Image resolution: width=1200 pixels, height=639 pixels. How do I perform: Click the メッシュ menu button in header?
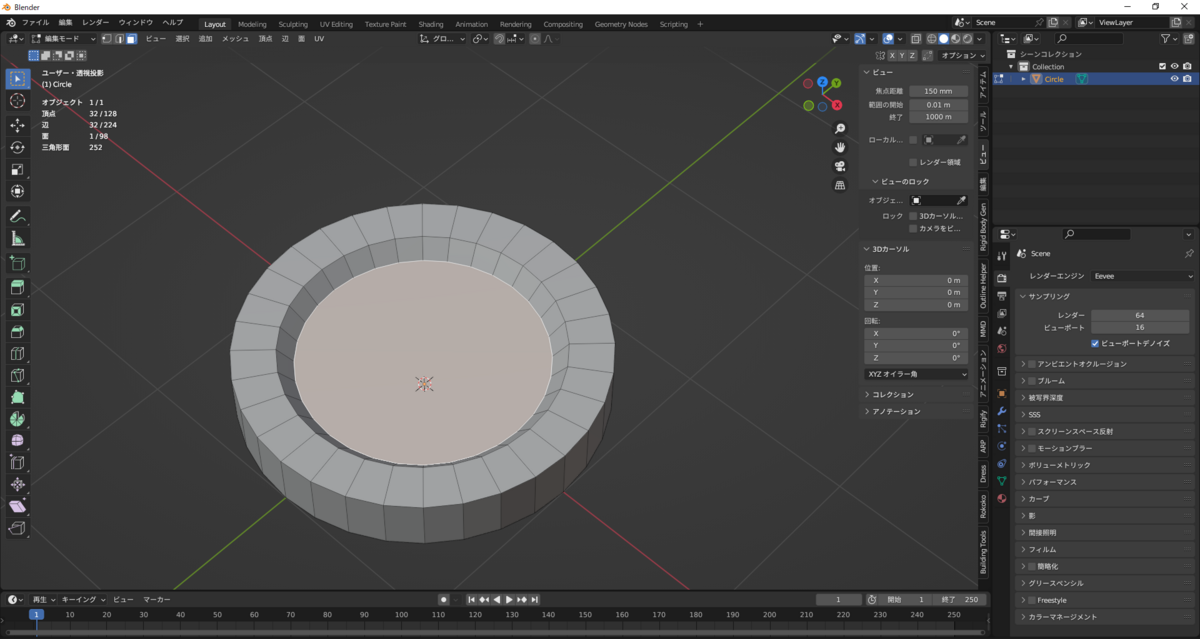pos(235,39)
